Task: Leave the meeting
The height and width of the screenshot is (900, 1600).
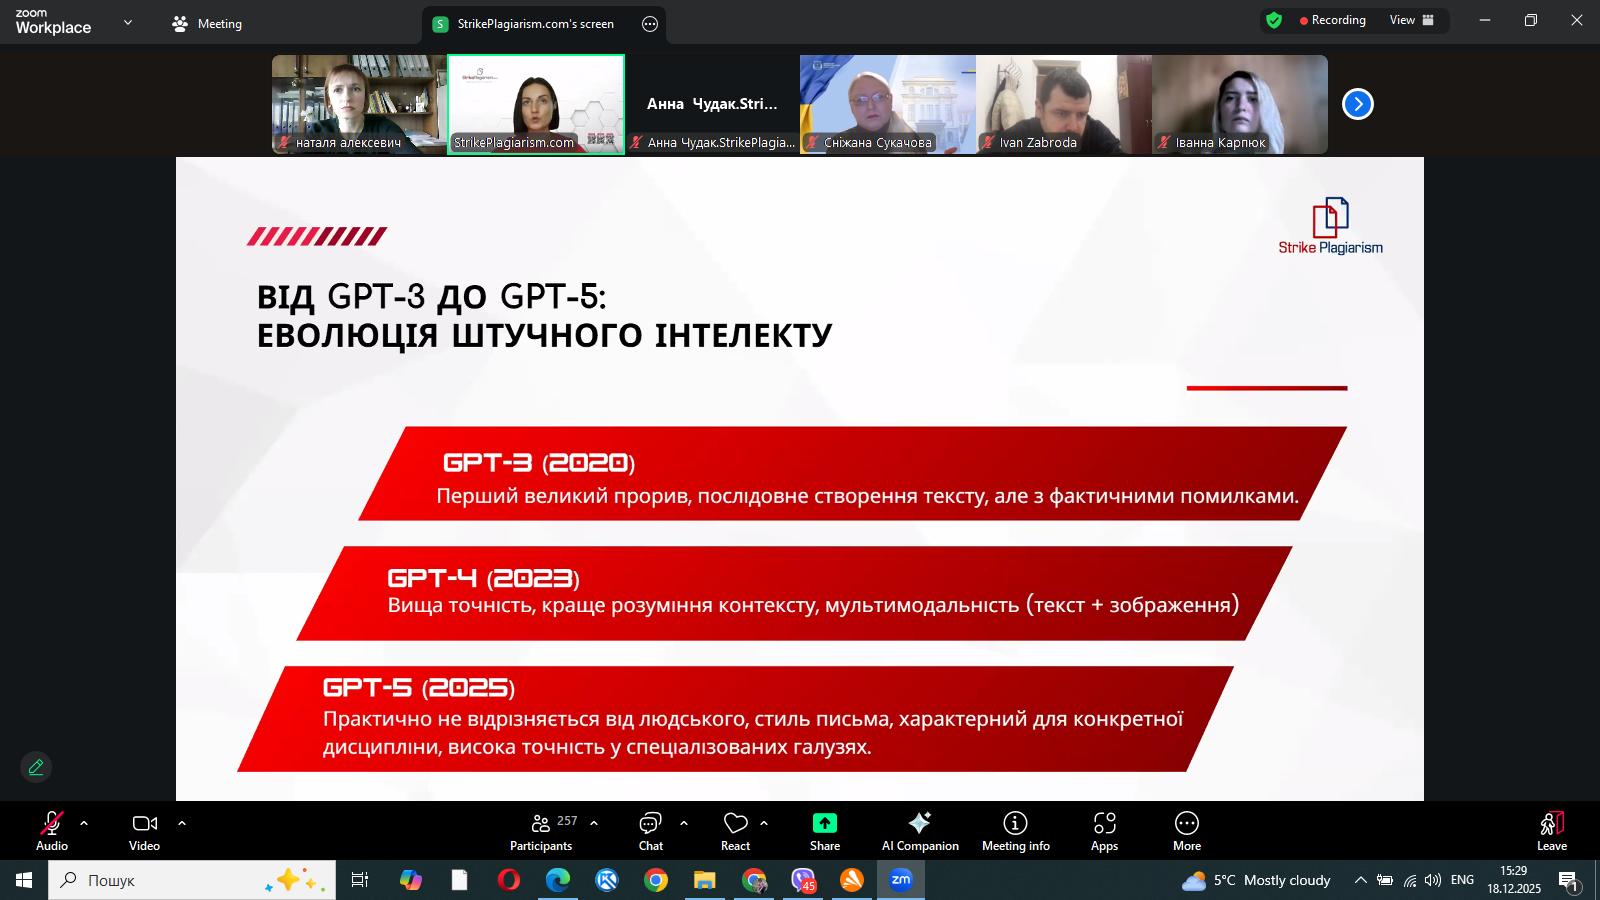Action: coord(1552,831)
